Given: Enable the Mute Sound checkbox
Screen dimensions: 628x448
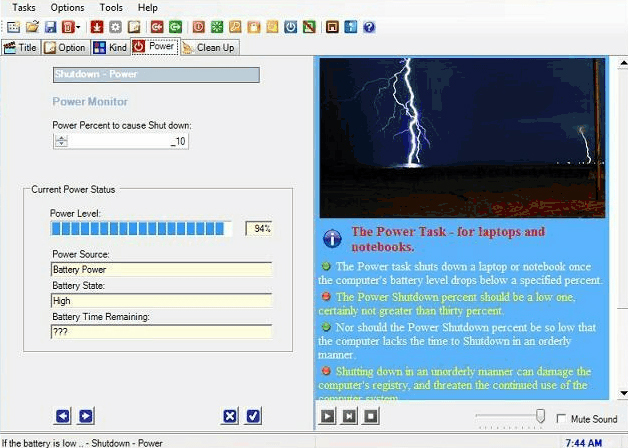Looking at the screenshot, I should [x=561, y=419].
